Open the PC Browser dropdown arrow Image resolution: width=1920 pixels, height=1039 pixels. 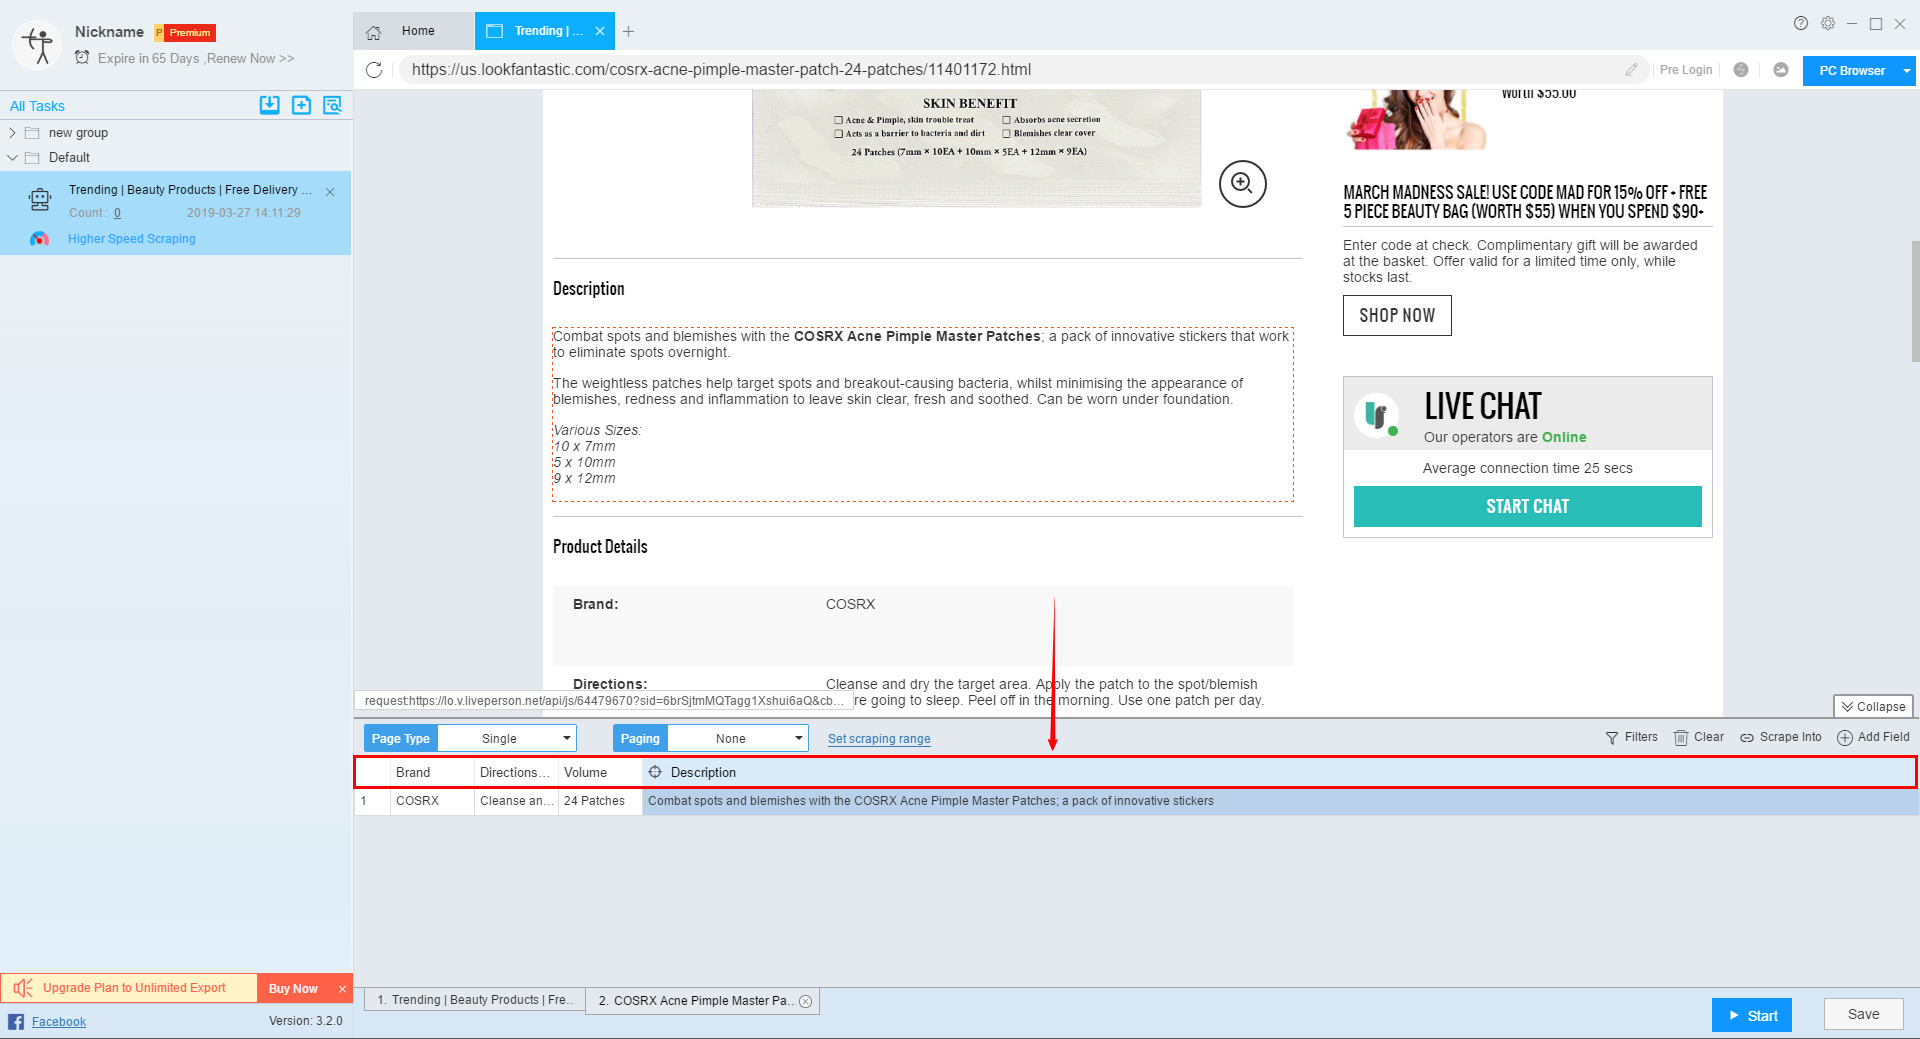coord(1907,71)
